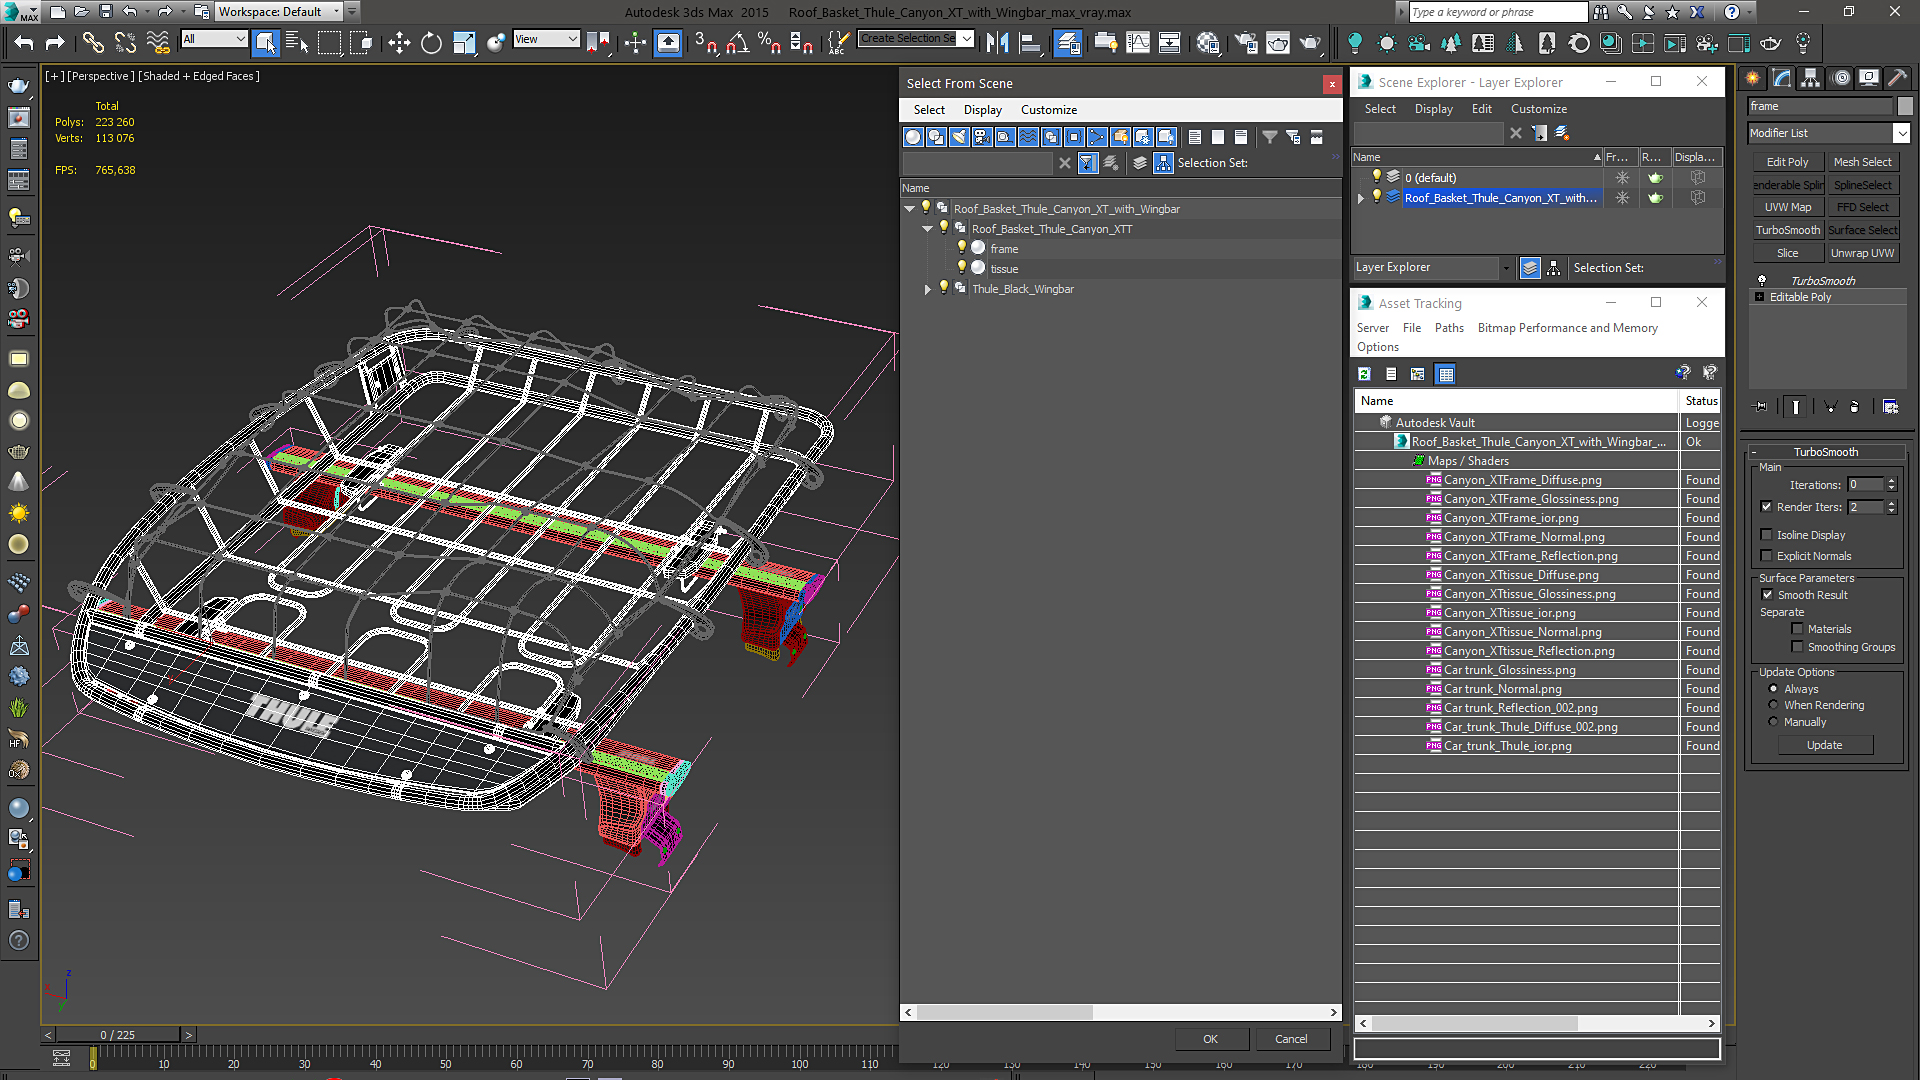Click OK in Select From Scene dialog
The width and height of the screenshot is (1920, 1080).
[x=1210, y=1039]
